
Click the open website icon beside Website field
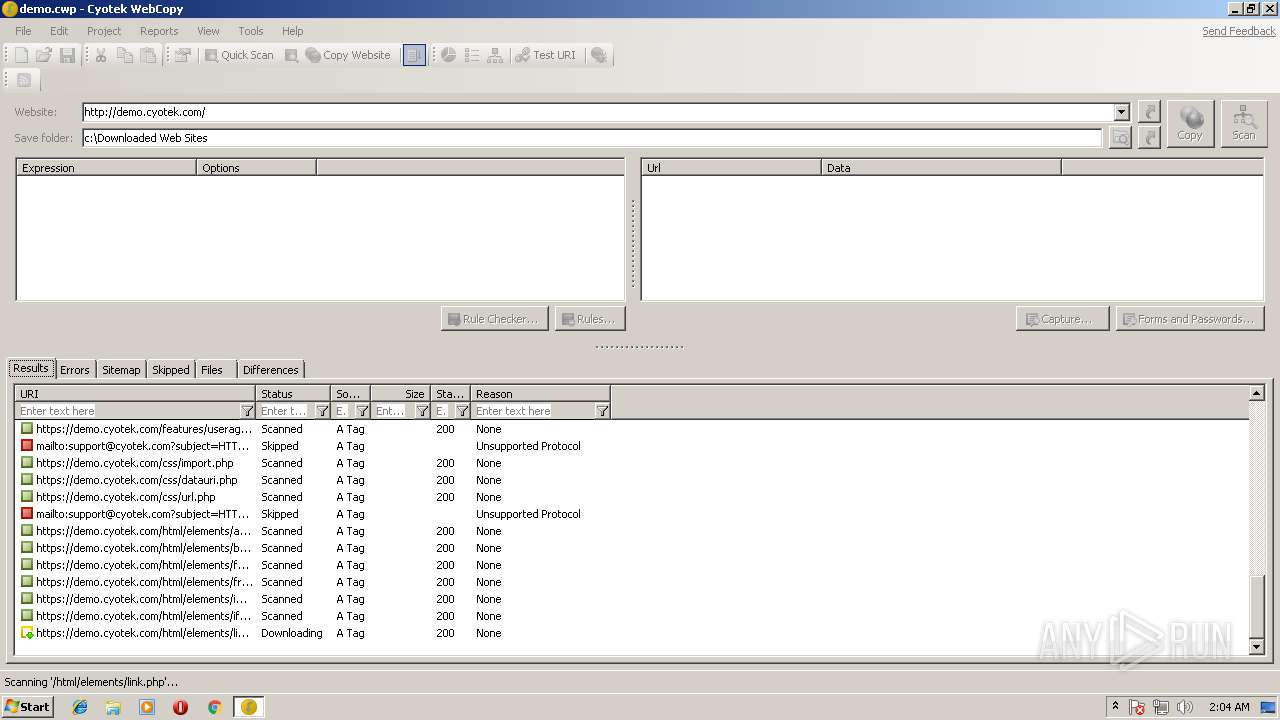[x=1149, y=112]
